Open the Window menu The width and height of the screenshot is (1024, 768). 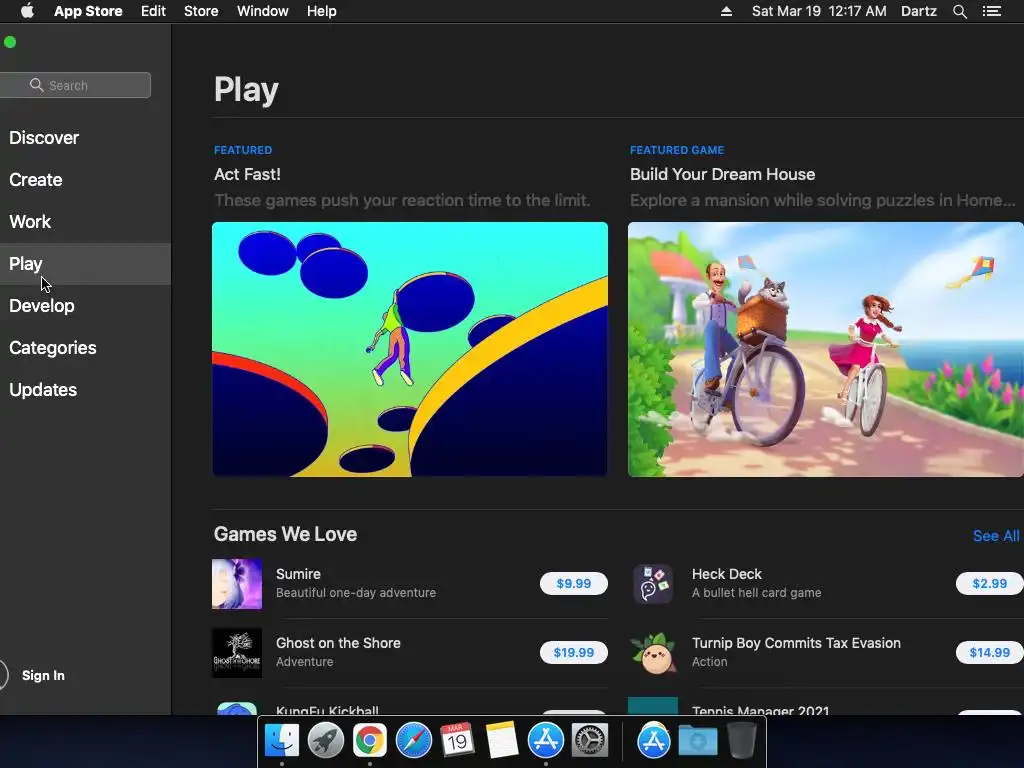[263, 11]
